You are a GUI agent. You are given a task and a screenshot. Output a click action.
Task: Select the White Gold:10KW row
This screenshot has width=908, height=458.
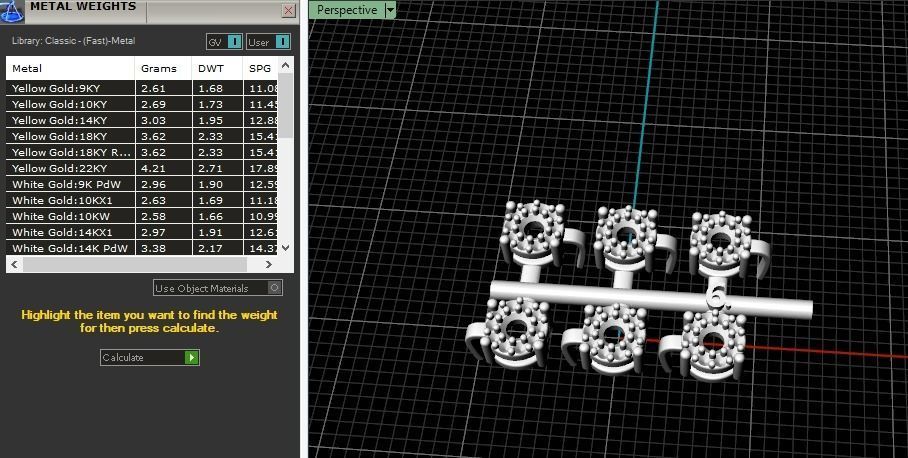[142, 216]
